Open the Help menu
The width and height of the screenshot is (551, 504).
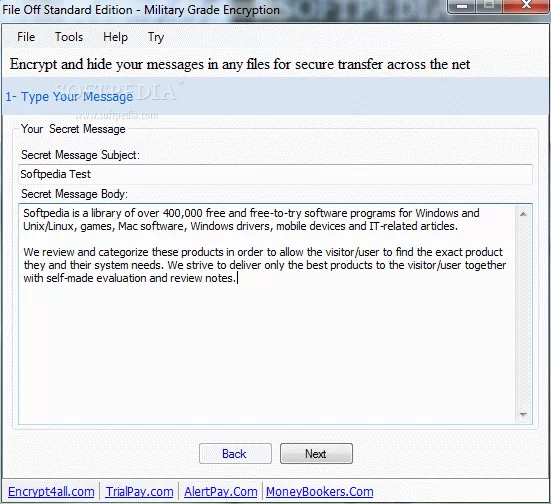click(115, 37)
